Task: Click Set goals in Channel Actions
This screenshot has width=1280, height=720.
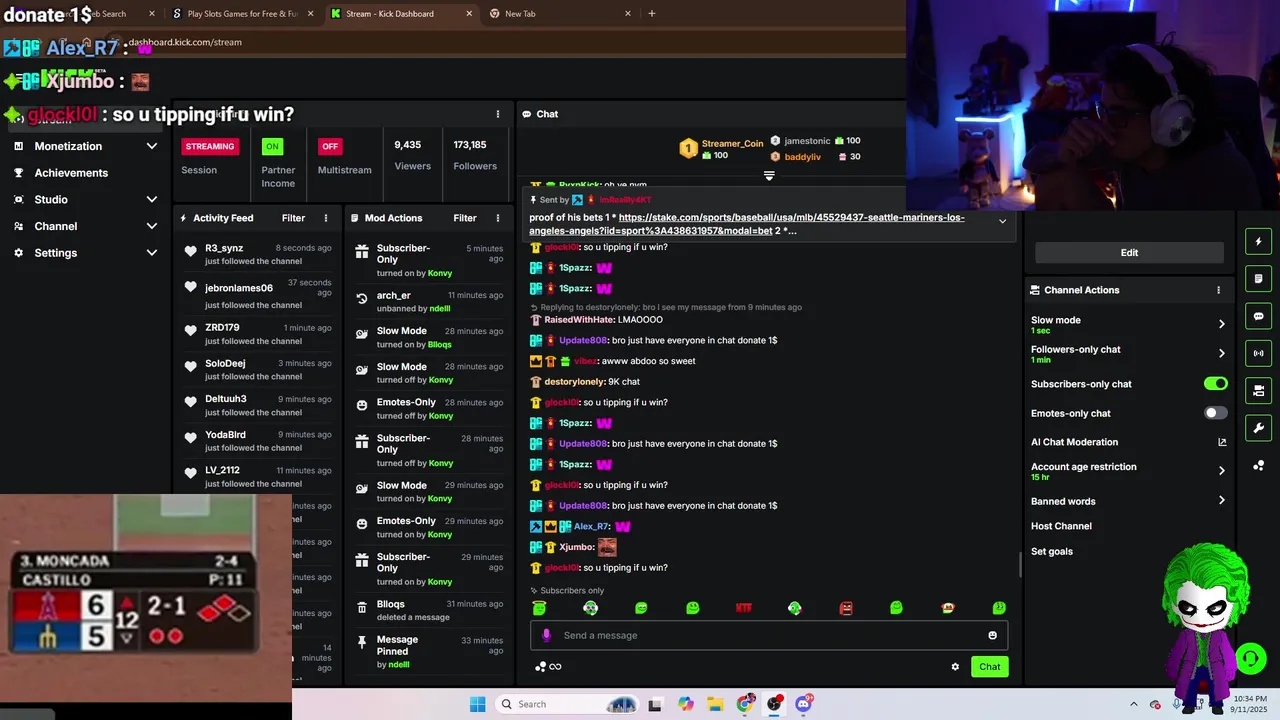Action: (1052, 552)
